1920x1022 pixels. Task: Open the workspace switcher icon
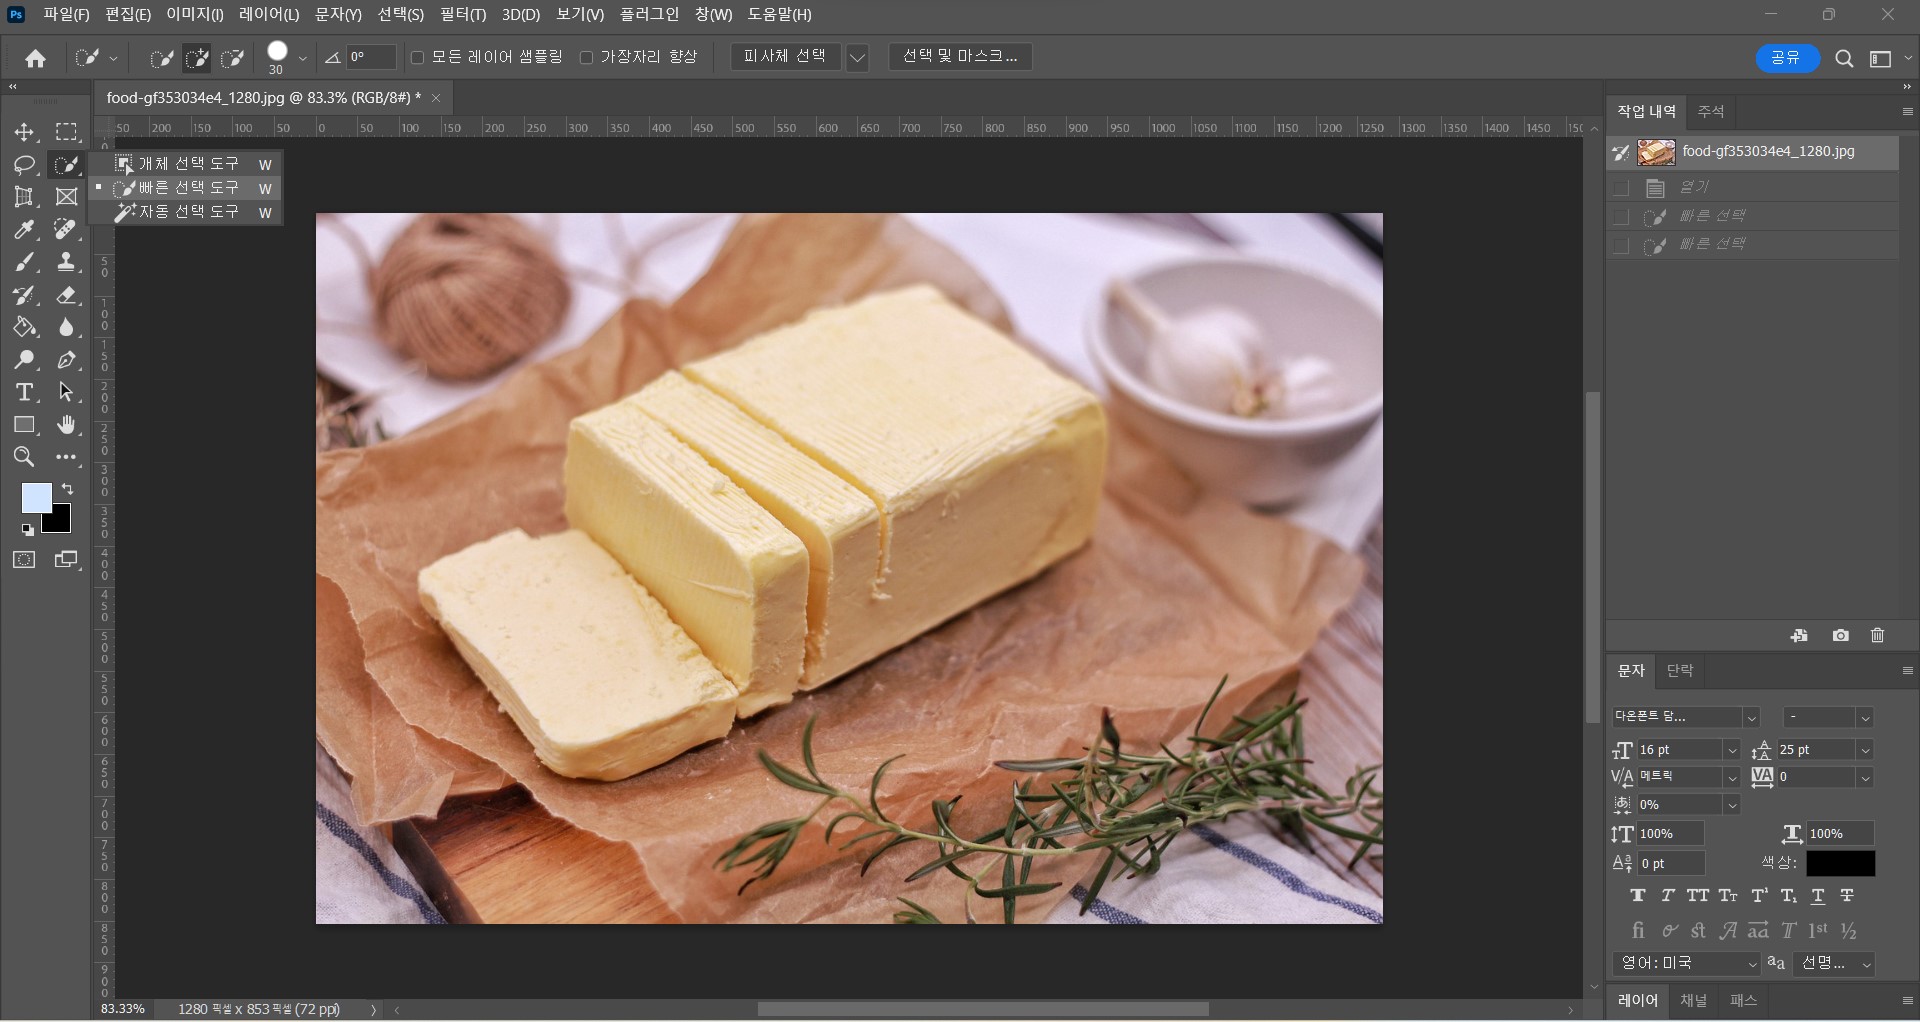pyautogui.click(x=1881, y=59)
